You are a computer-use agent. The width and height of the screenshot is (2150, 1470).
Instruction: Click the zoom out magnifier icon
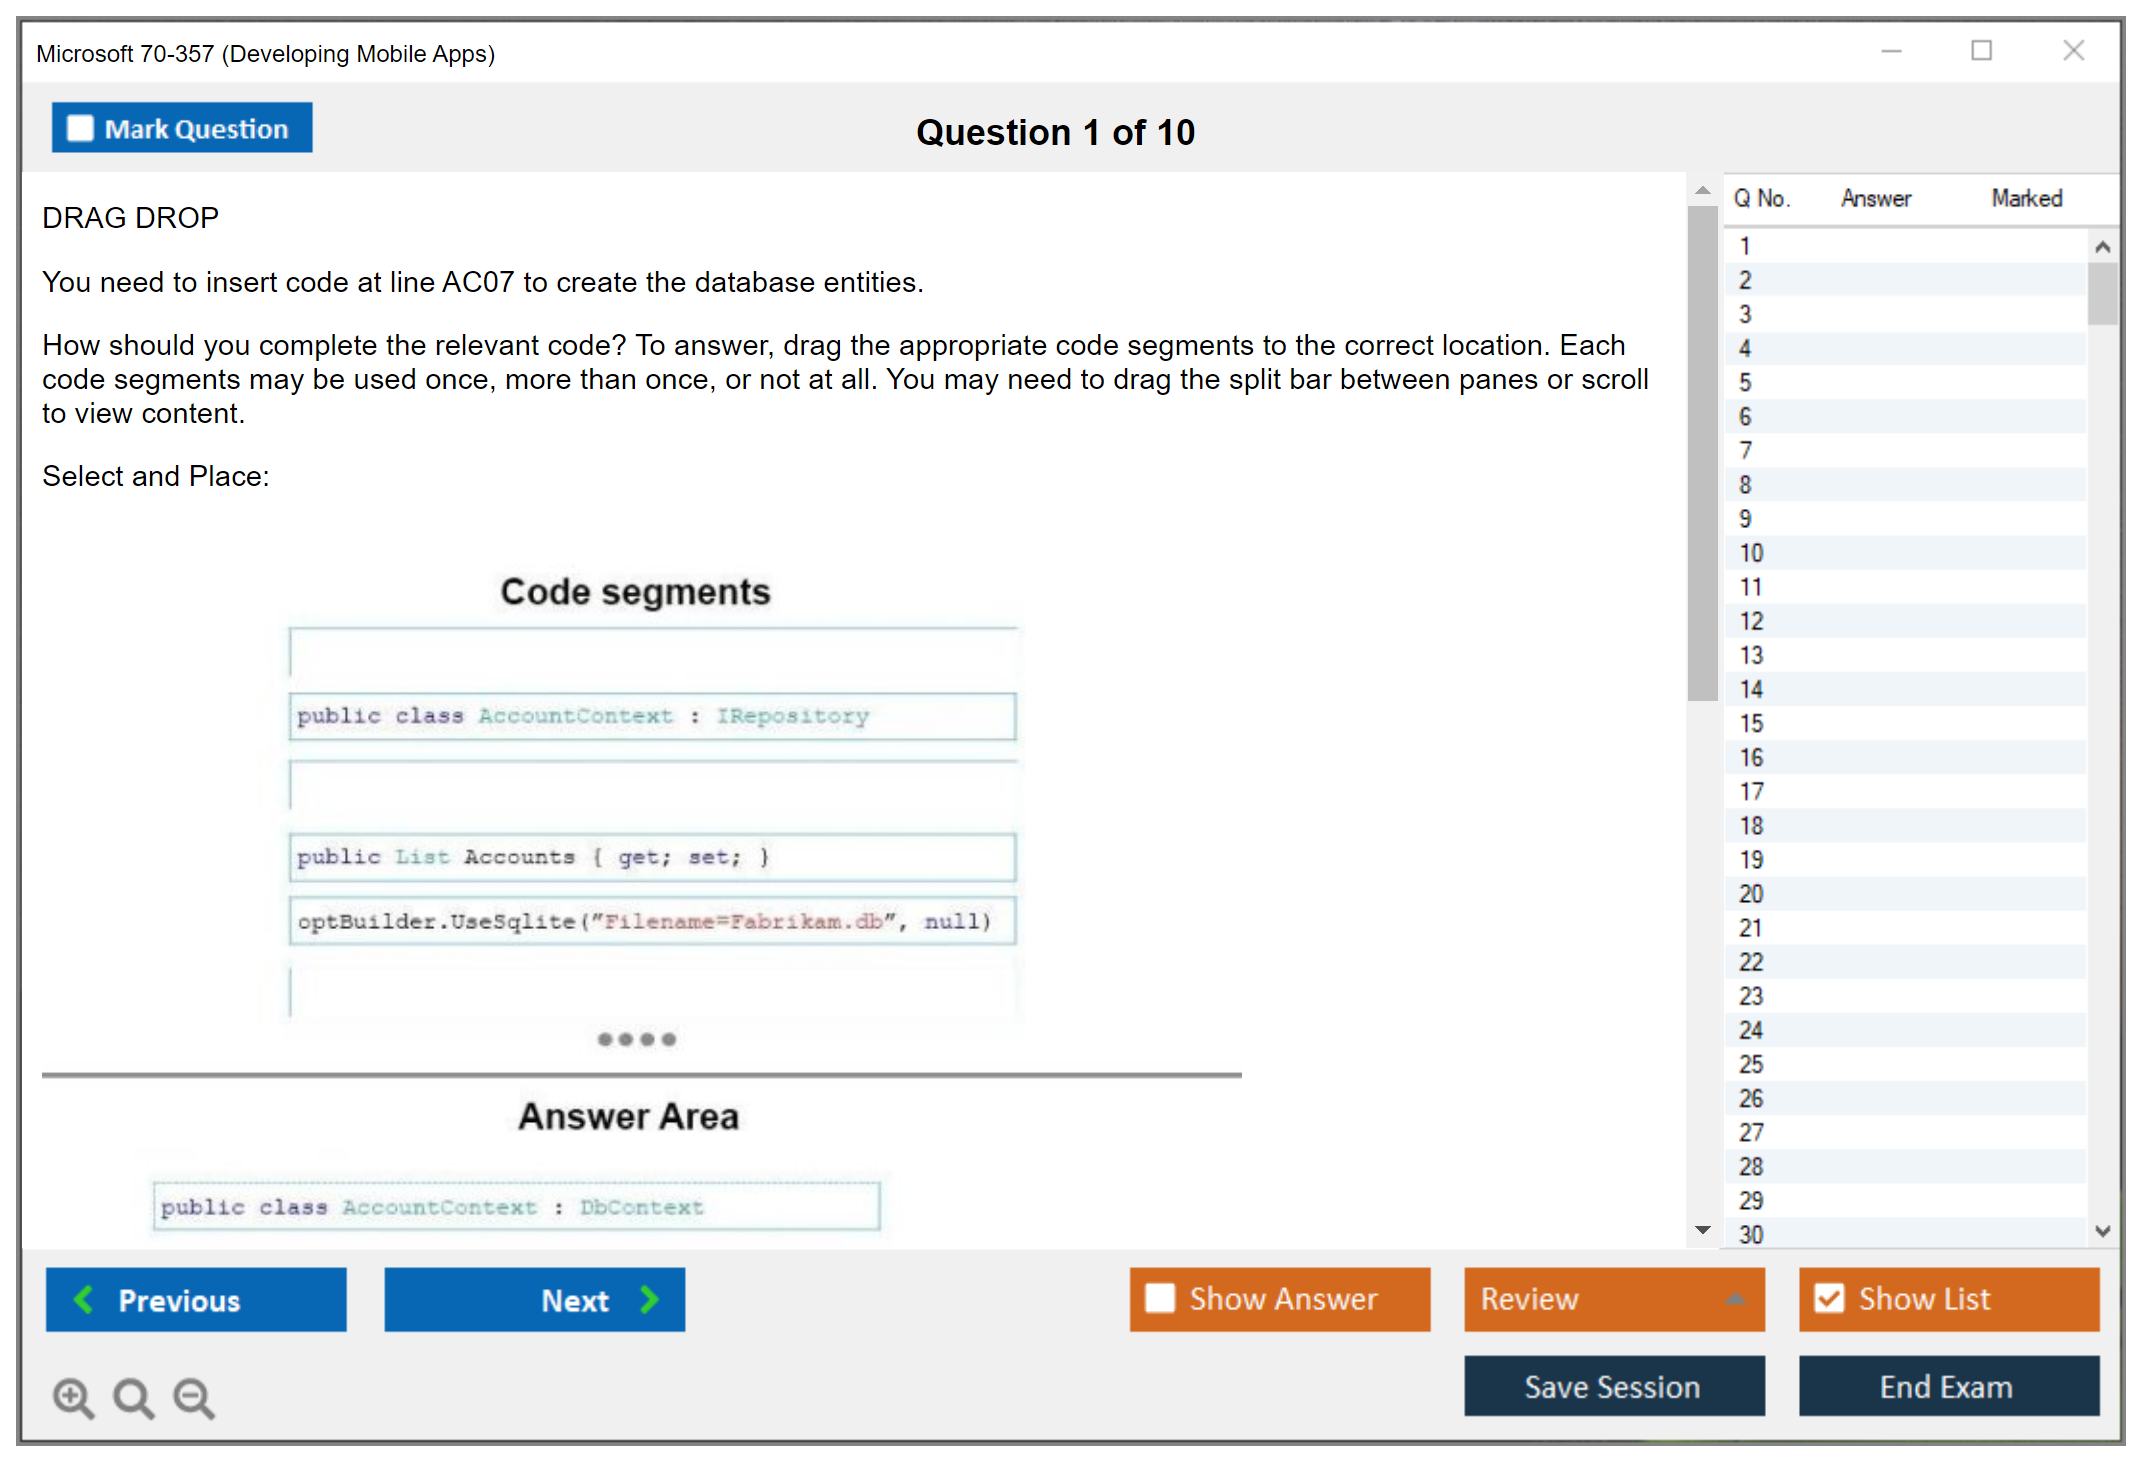[x=194, y=1397]
